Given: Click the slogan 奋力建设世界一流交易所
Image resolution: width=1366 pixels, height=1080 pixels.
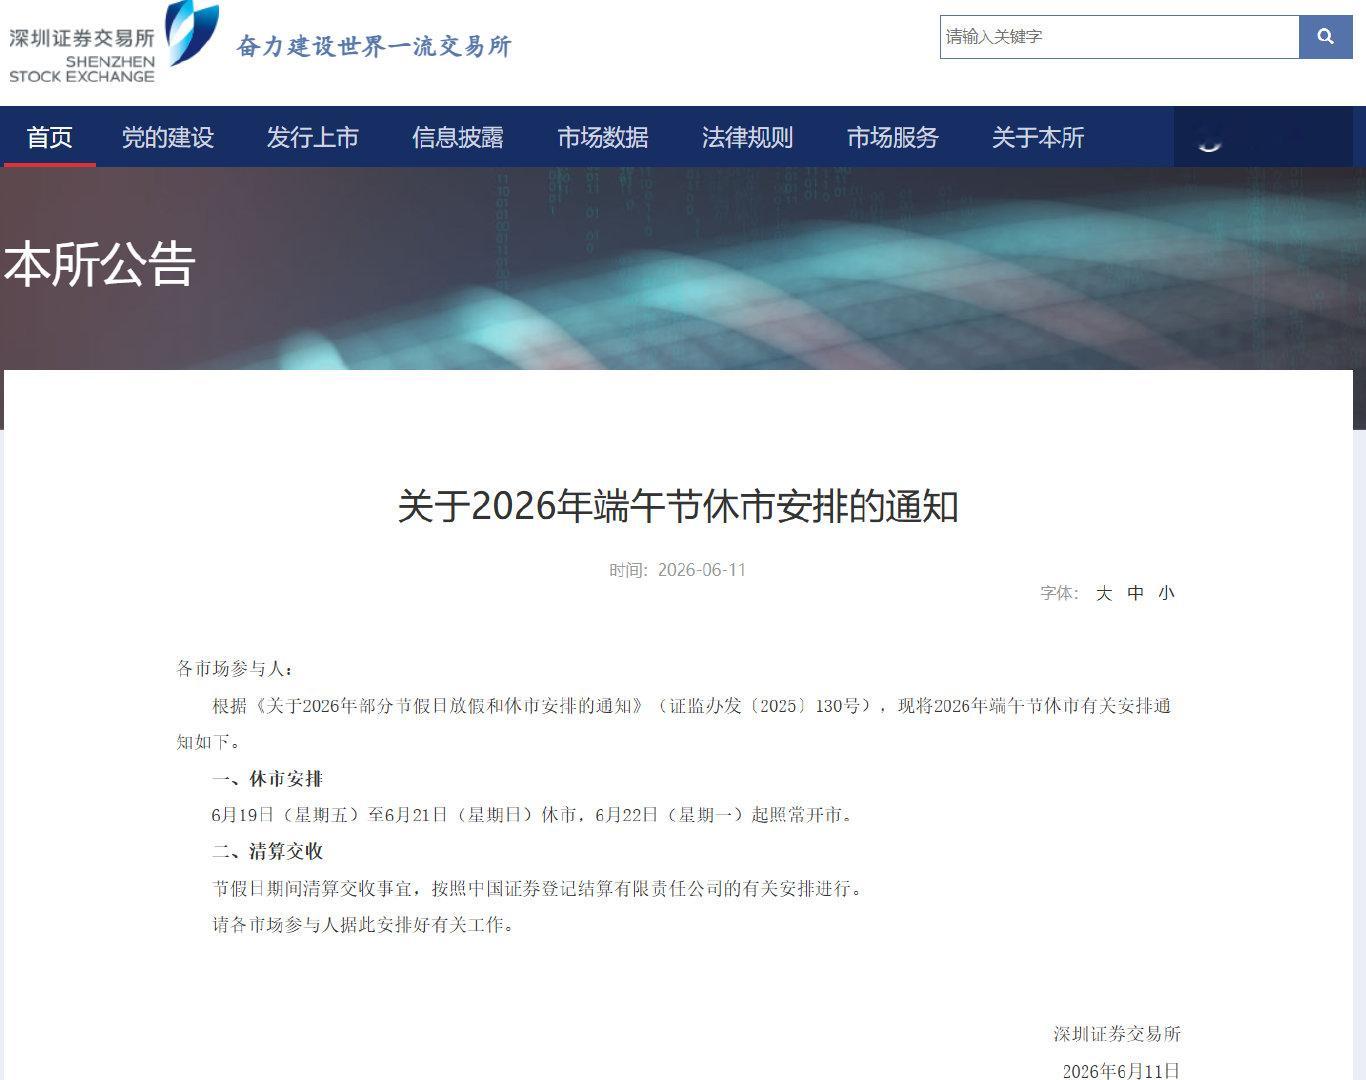Looking at the screenshot, I should [374, 46].
